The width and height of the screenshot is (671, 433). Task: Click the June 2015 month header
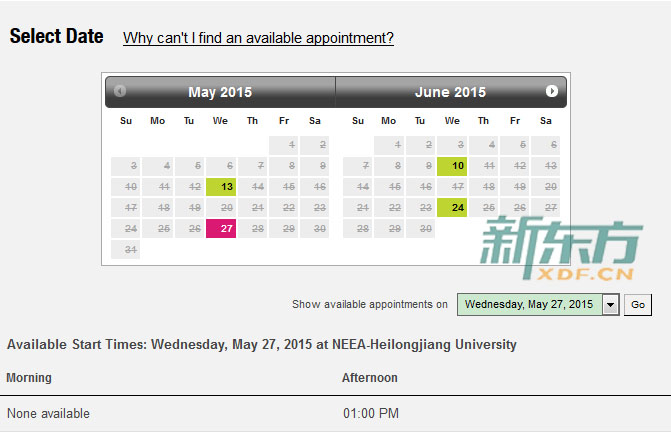tap(450, 92)
